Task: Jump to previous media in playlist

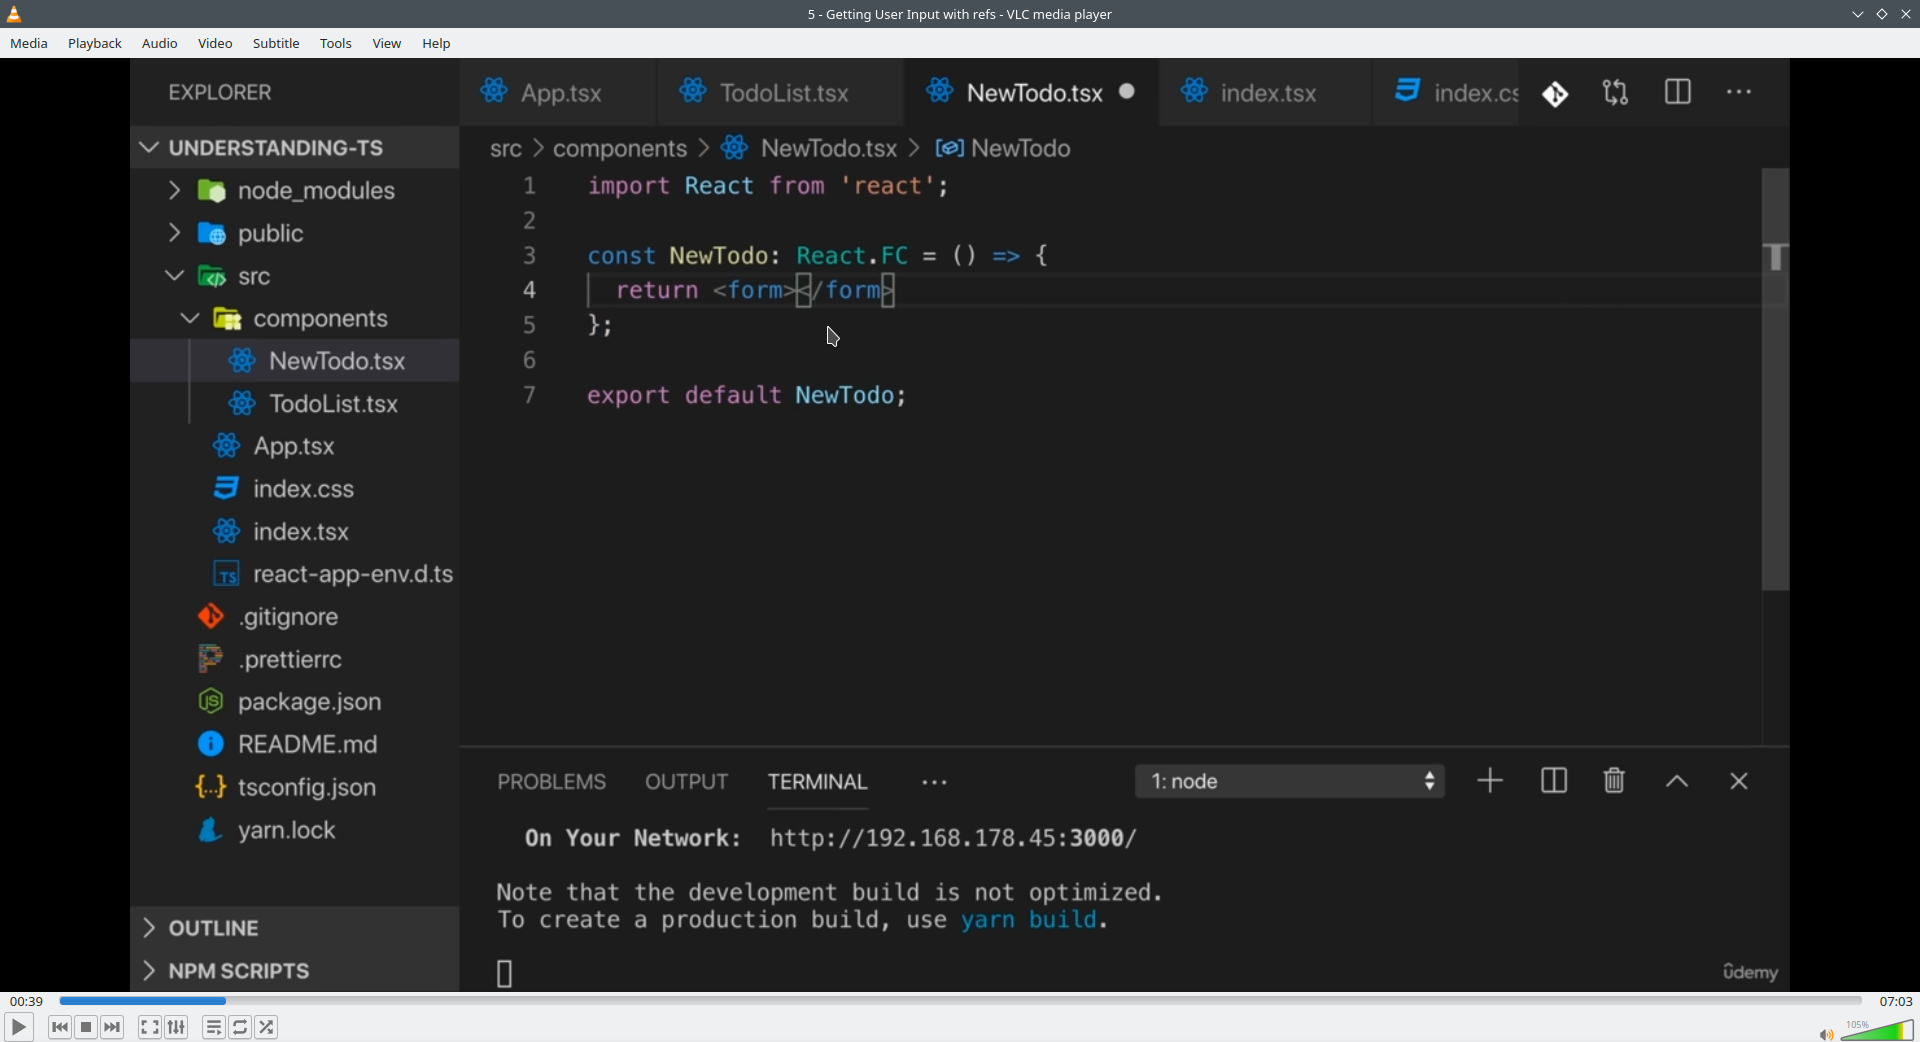Action: (60, 1027)
